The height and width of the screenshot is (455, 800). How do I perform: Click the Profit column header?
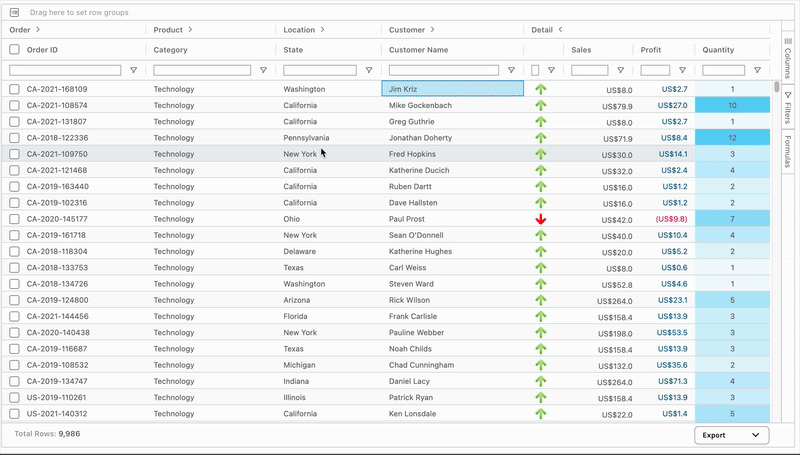pyautogui.click(x=651, y=50)
